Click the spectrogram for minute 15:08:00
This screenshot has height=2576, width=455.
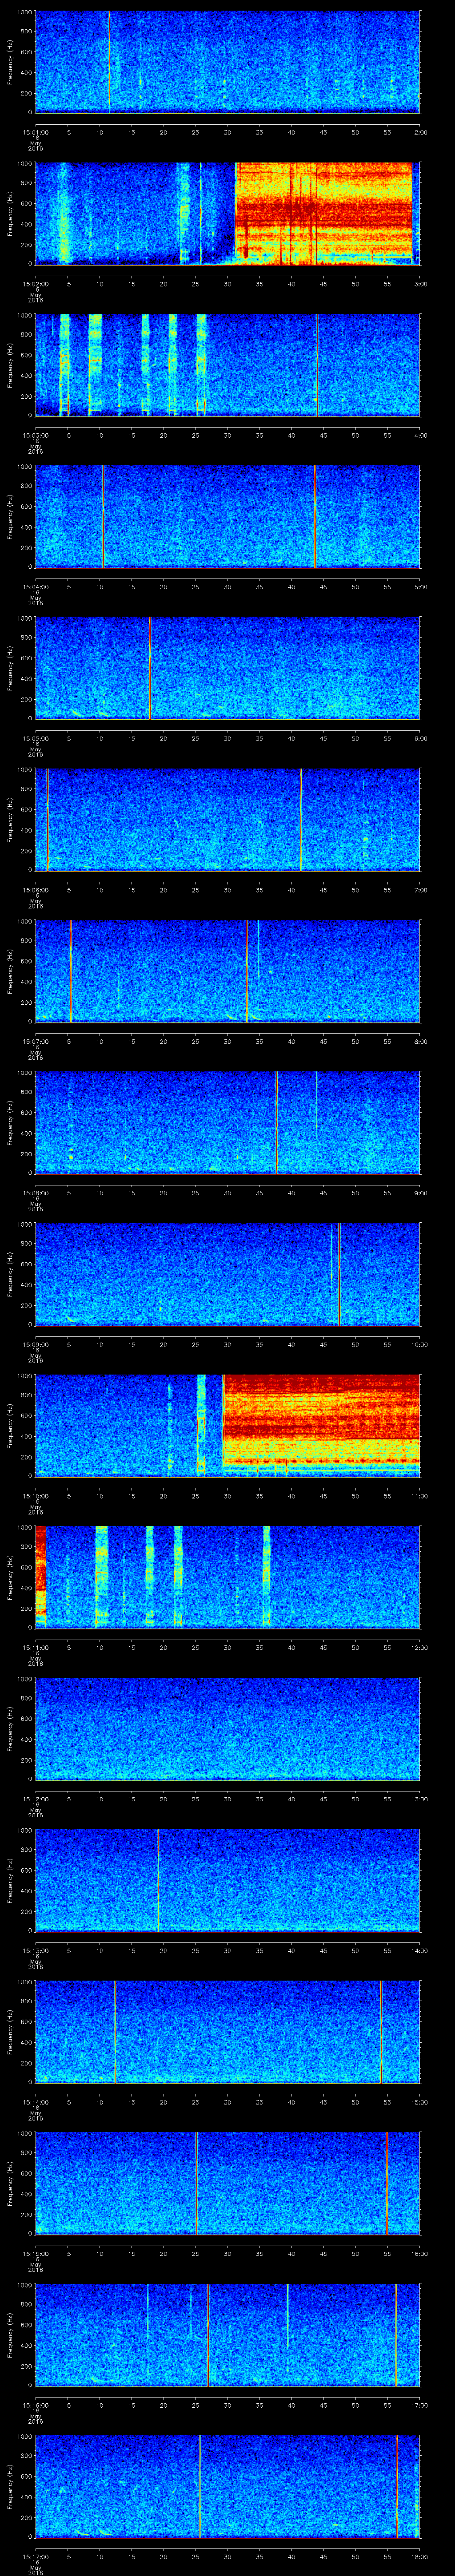228,1122
